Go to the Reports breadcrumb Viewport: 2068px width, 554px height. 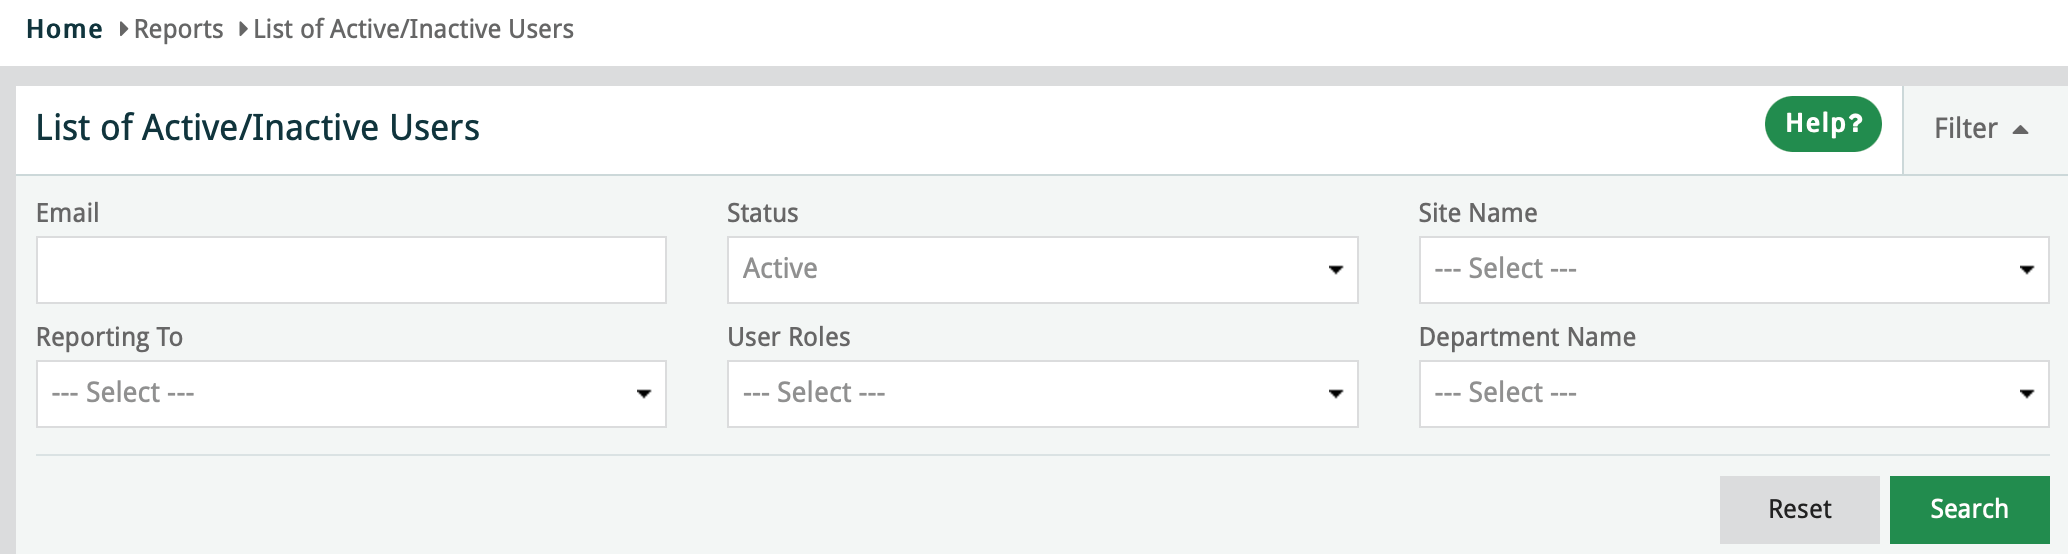coord(178,29)
